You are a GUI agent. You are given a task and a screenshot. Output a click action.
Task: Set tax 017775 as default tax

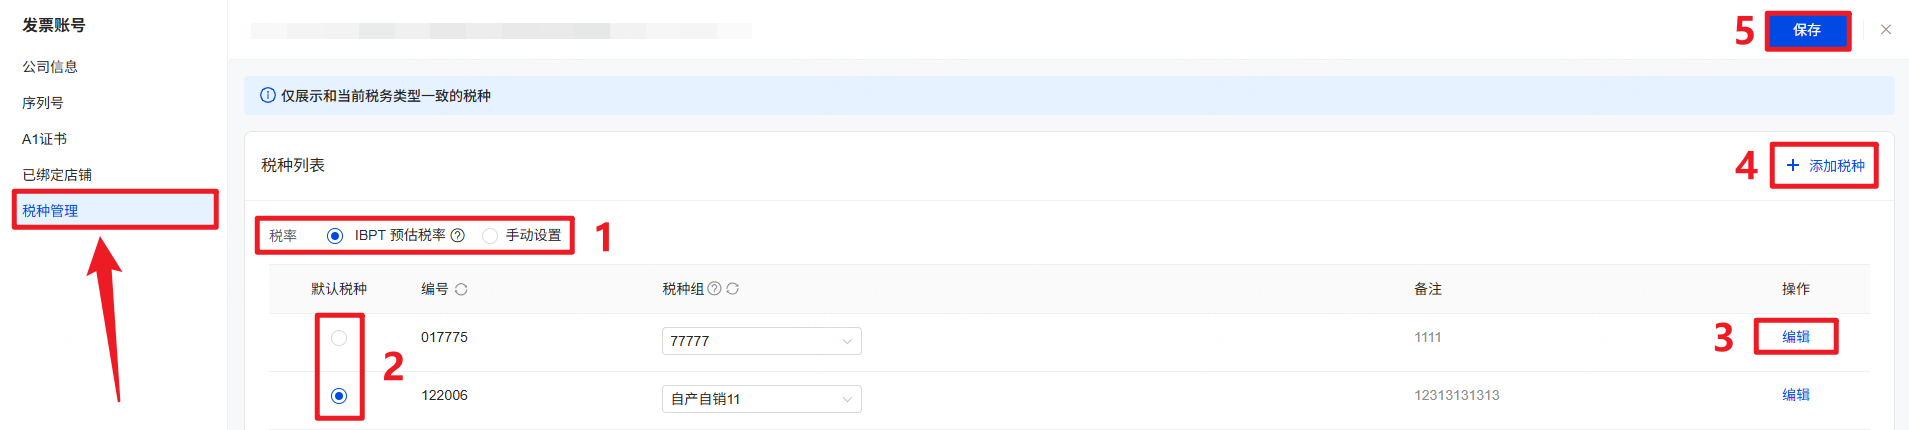click(339, 338)
